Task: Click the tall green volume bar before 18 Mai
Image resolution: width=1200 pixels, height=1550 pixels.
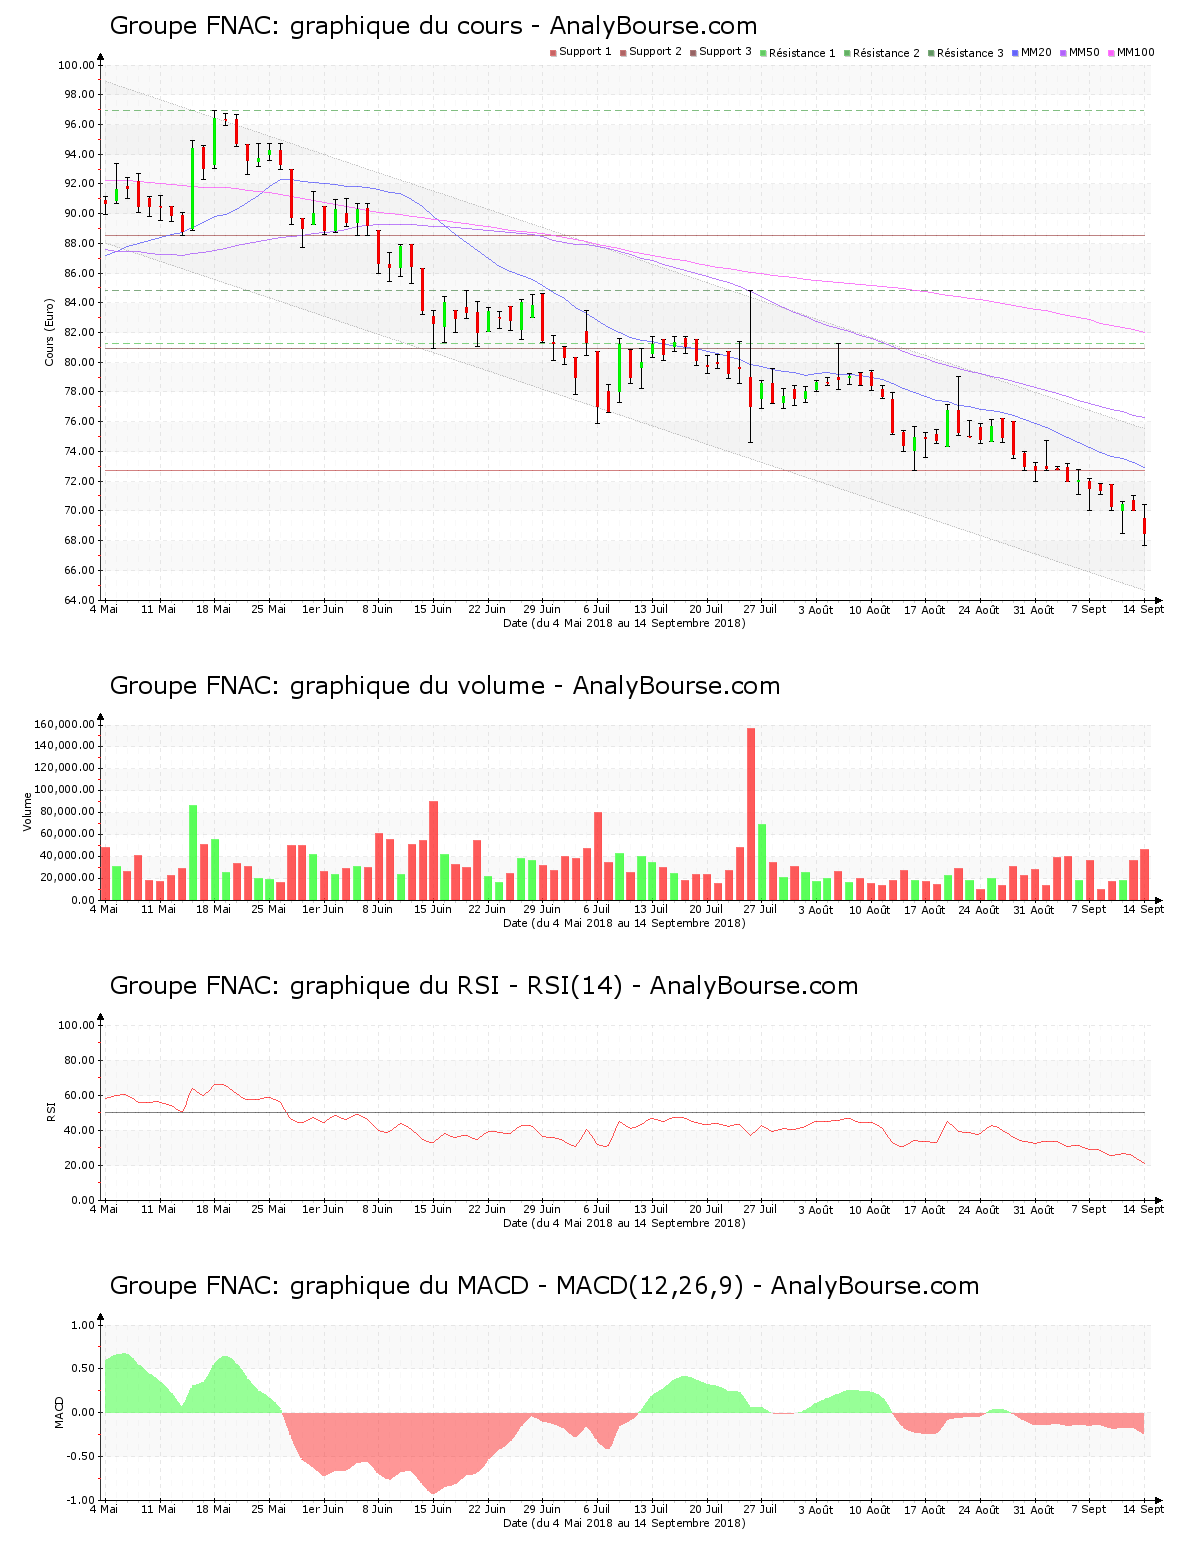Action: [x=193, y=852]
